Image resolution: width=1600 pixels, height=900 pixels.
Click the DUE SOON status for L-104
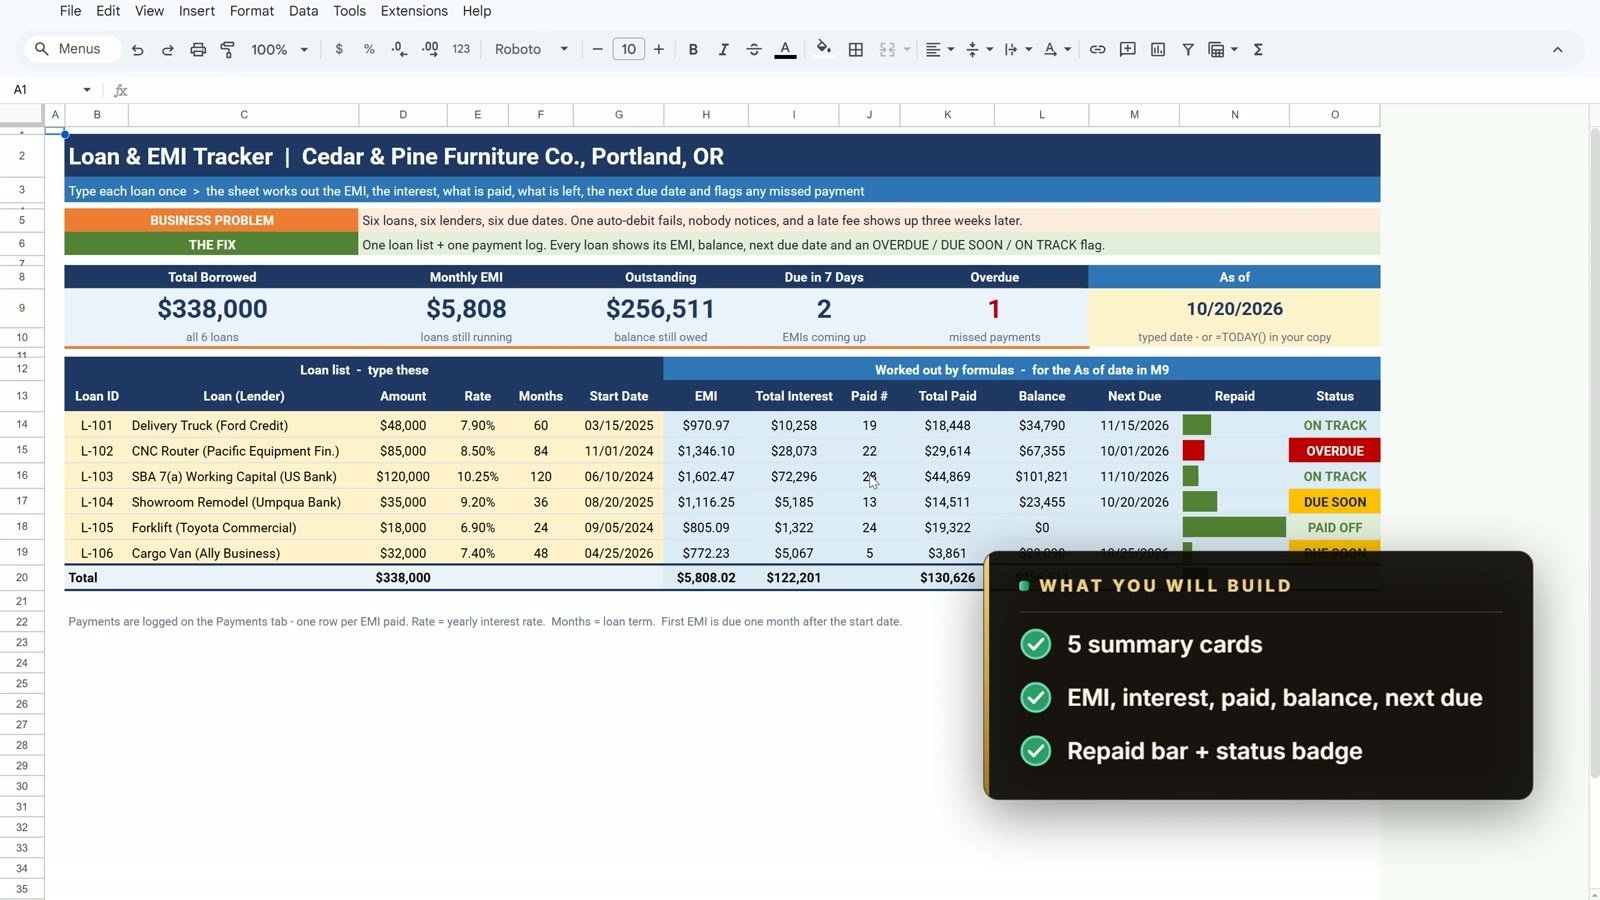[x=1335, y=502]
